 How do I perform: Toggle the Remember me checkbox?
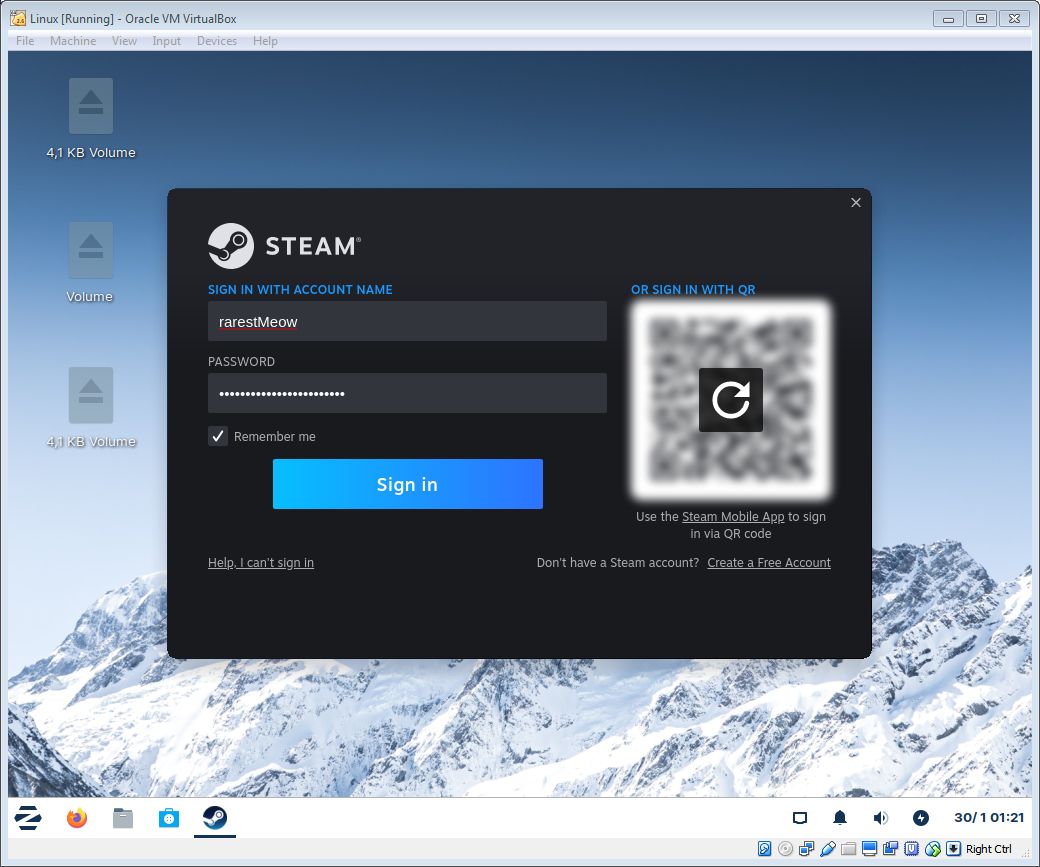[218, 436]
